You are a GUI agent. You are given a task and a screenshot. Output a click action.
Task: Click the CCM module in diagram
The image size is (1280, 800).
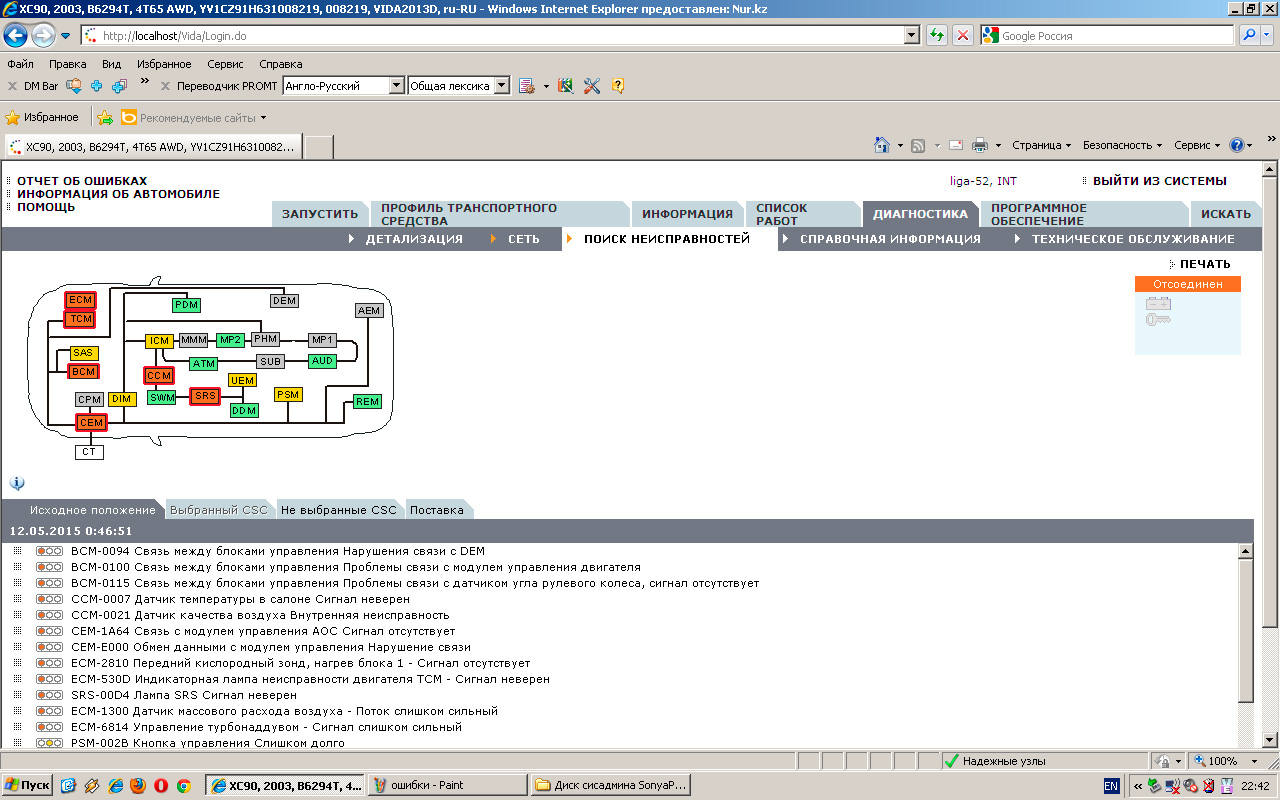158,376
